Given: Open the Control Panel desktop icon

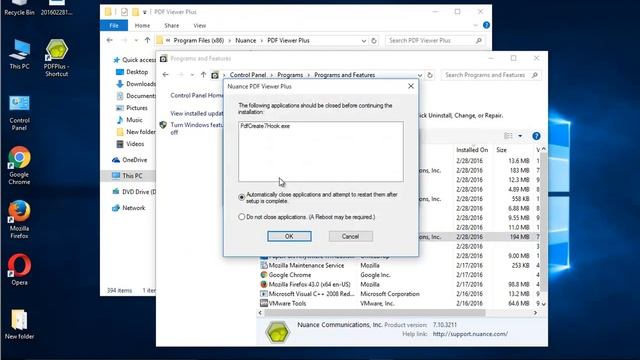Looking at the screenshot, I should [x=19, y=113].
